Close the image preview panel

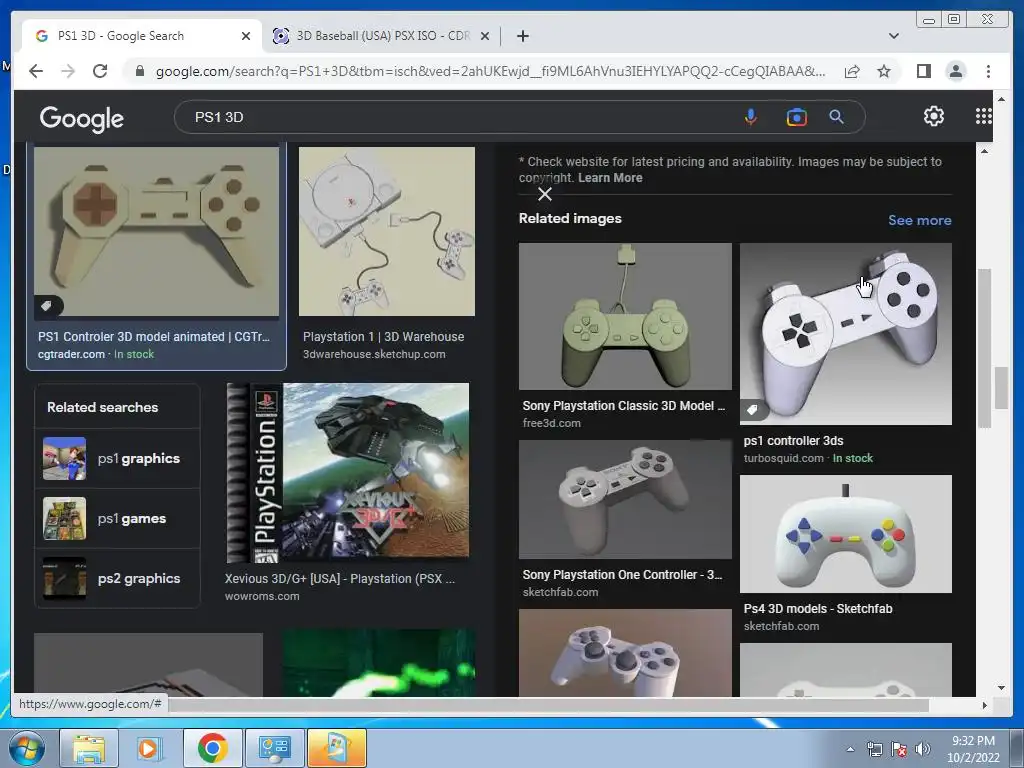(x=545, y=194)
